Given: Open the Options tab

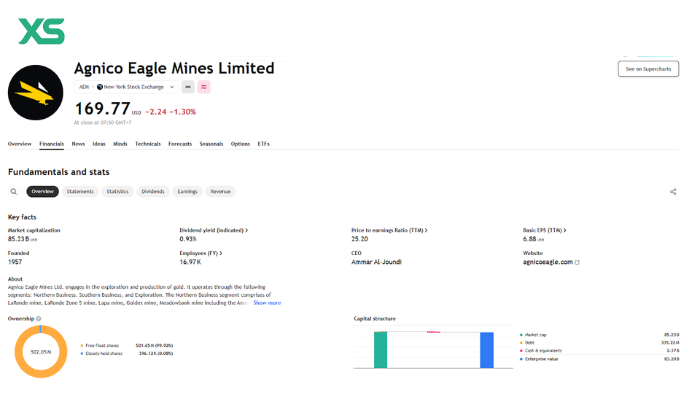Looking at the screenshot, I should (x=240, y=144).
